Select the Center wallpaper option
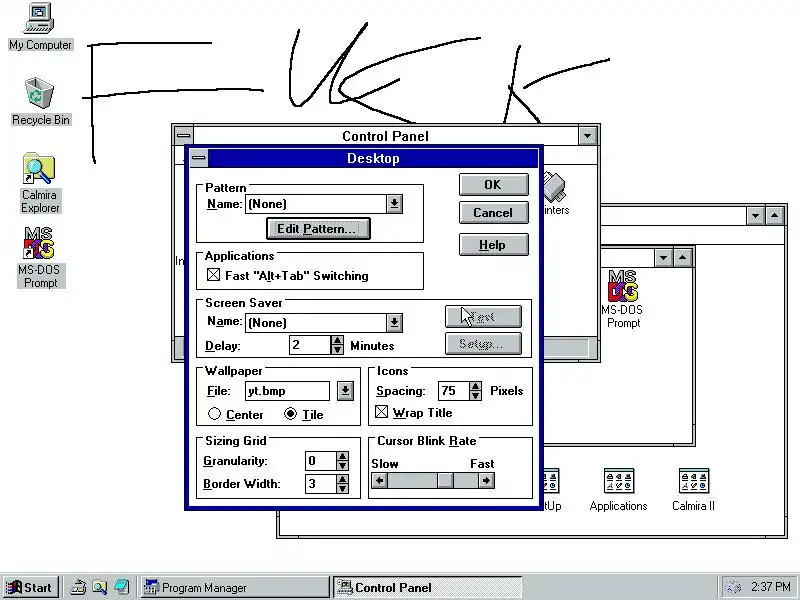This screenshot has width=800, height=600. [x=214, y=414]
